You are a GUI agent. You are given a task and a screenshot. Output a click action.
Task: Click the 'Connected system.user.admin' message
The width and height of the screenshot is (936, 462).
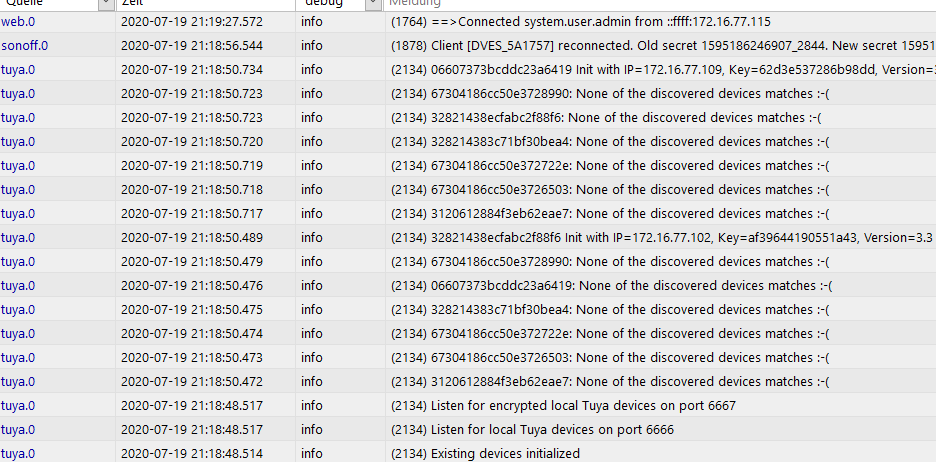pyautogui.click(x=581, y=22)
